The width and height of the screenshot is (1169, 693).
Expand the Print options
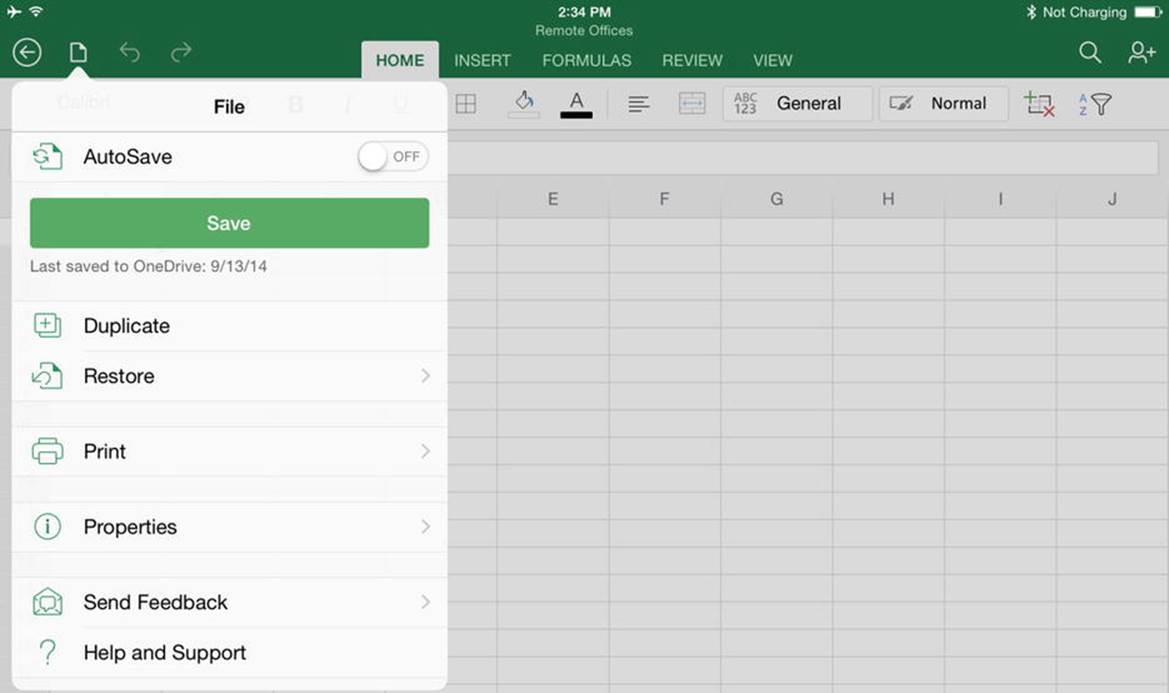tap(230, 452)
